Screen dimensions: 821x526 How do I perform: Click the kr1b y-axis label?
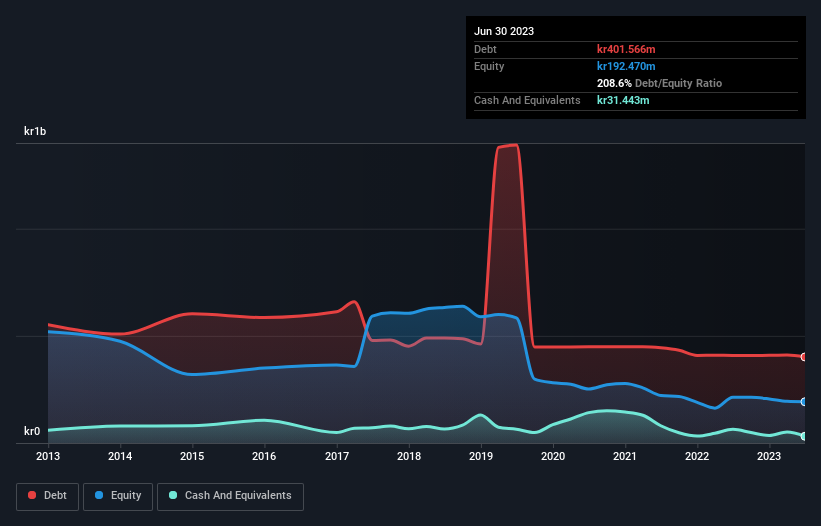pyautogui.click(x=35, y=131)
